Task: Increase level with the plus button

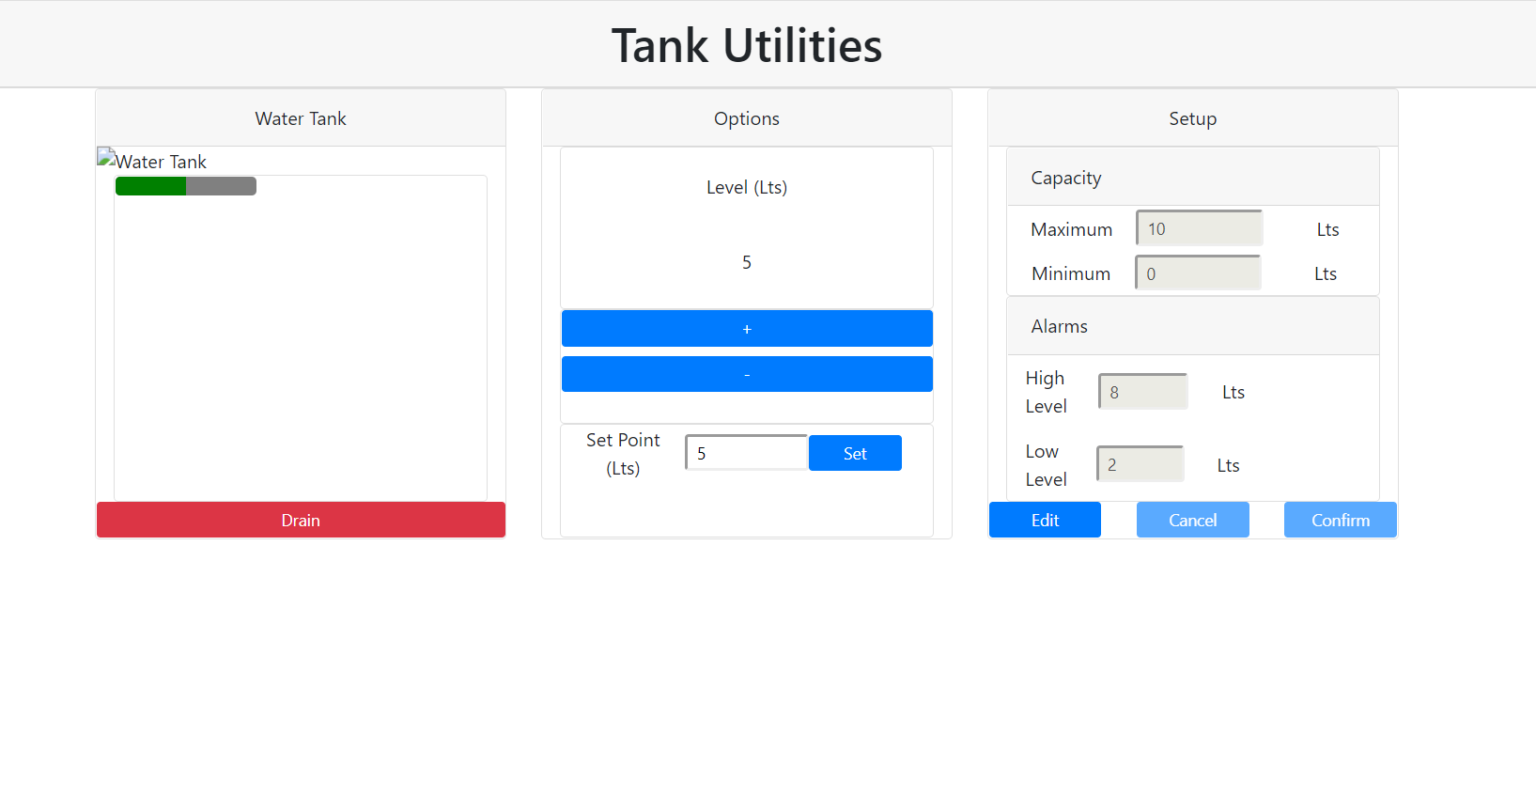Action: coord(747,329)
